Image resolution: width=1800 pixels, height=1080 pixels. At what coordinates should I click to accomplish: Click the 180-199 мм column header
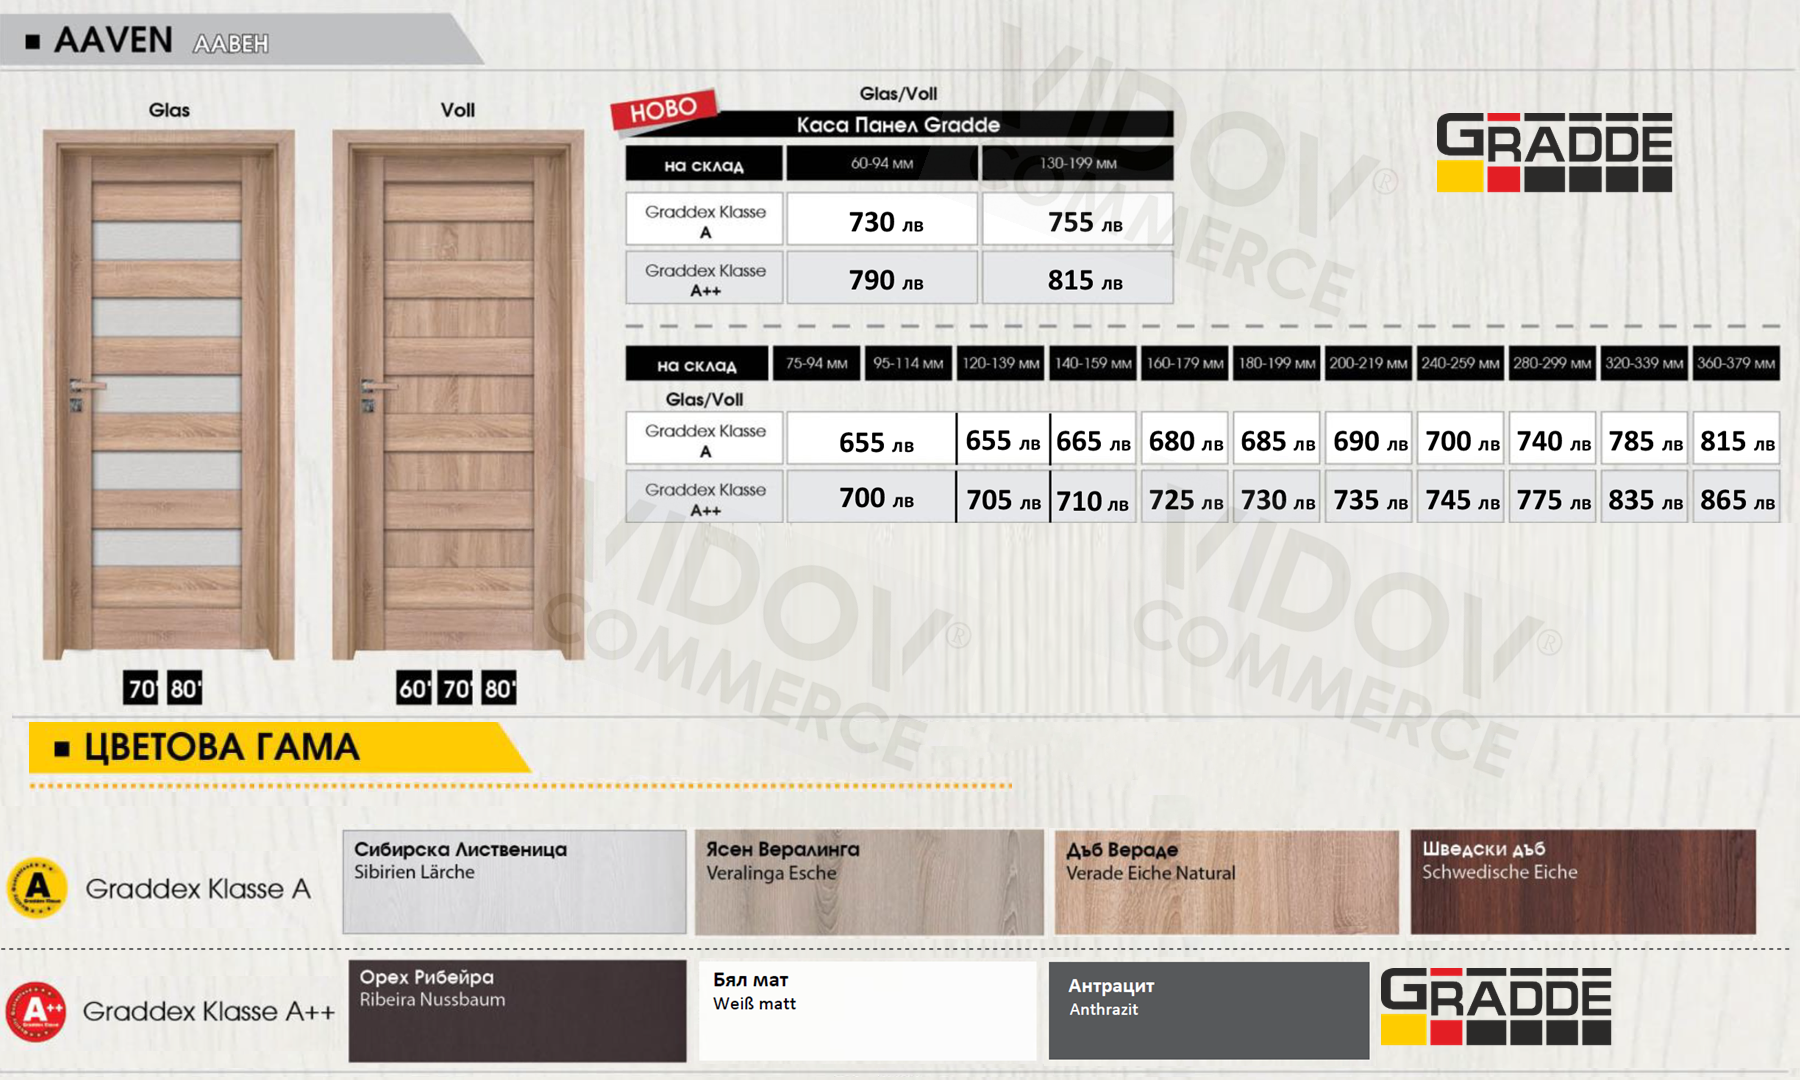[1276, 363]
